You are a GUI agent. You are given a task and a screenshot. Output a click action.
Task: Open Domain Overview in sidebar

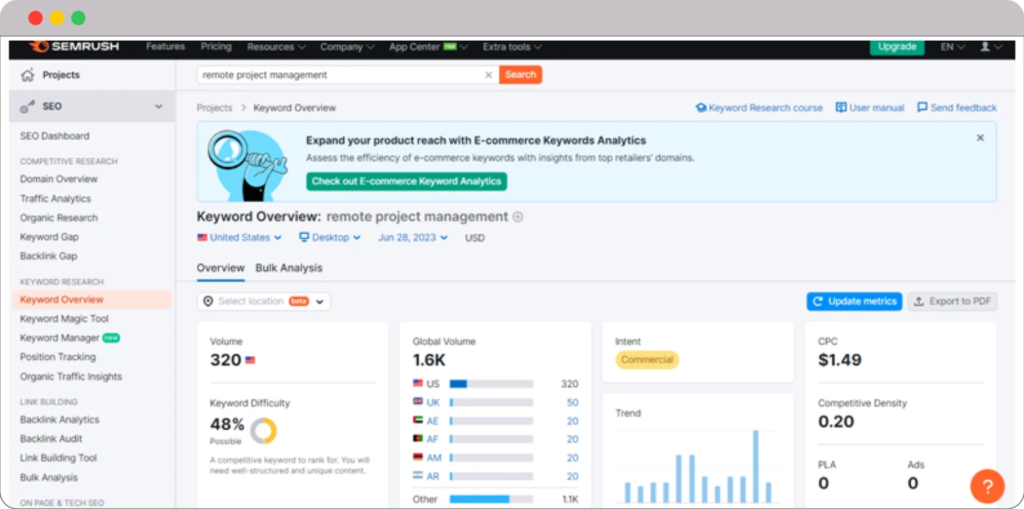pos(59,179)
